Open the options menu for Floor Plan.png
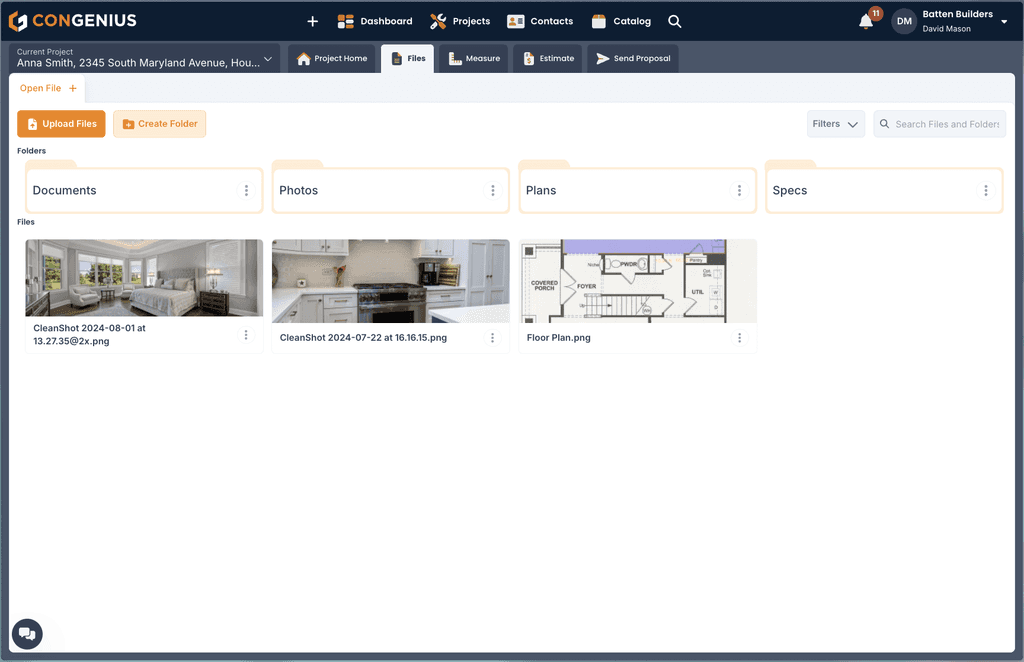The height and width of the screenshot is (662, 1024). pos(739,337)
